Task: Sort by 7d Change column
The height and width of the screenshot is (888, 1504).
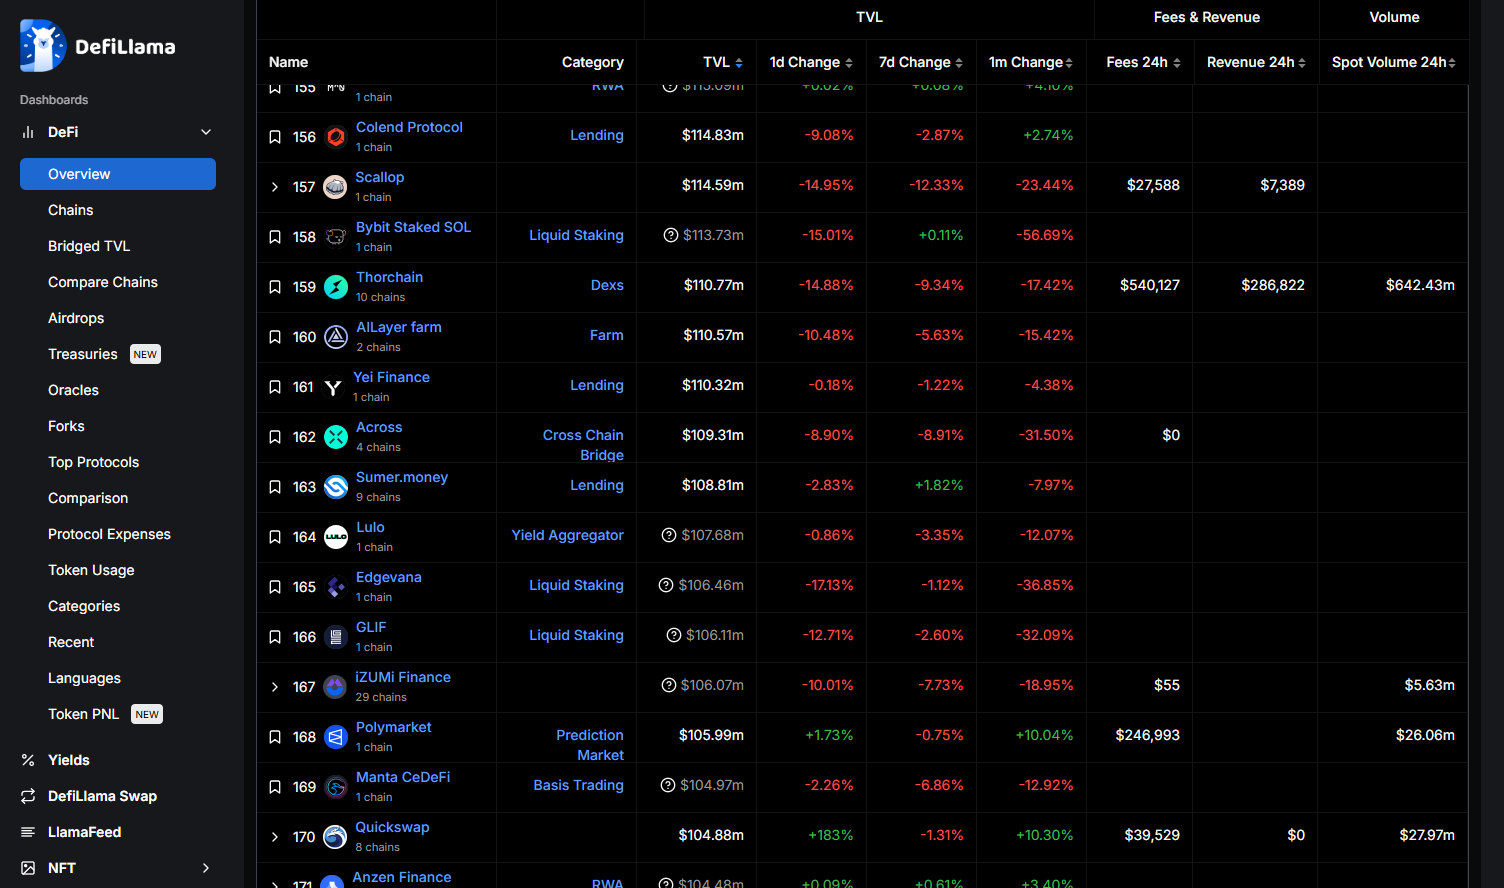Action: [x=921, y=62]
